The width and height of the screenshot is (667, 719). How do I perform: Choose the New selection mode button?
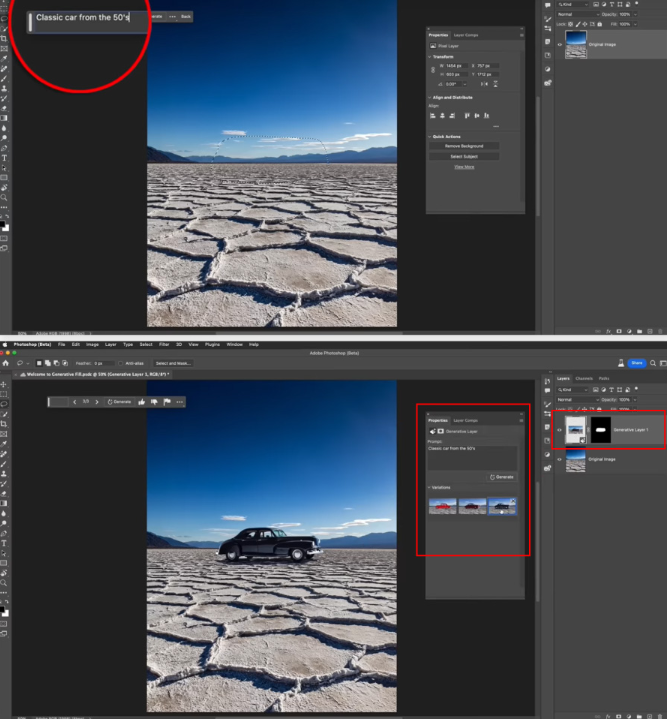pos(39,363)
